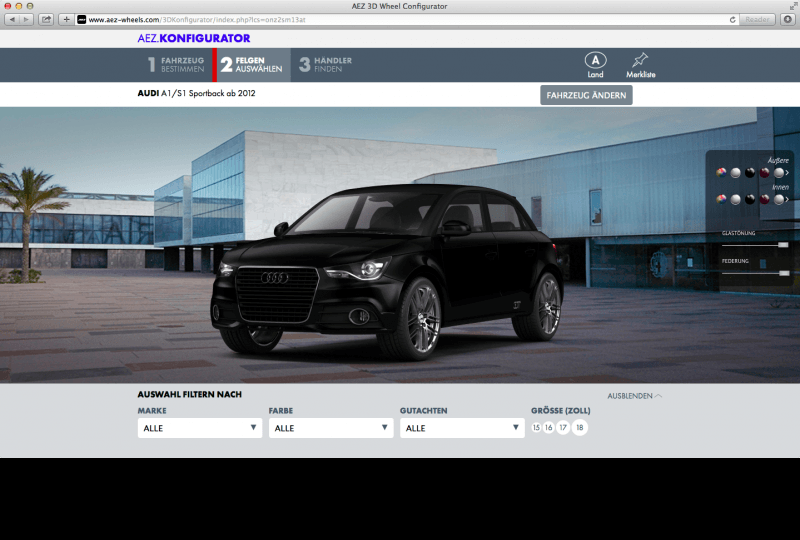Open the Merkliste pin icon

[x=640, y=65]
